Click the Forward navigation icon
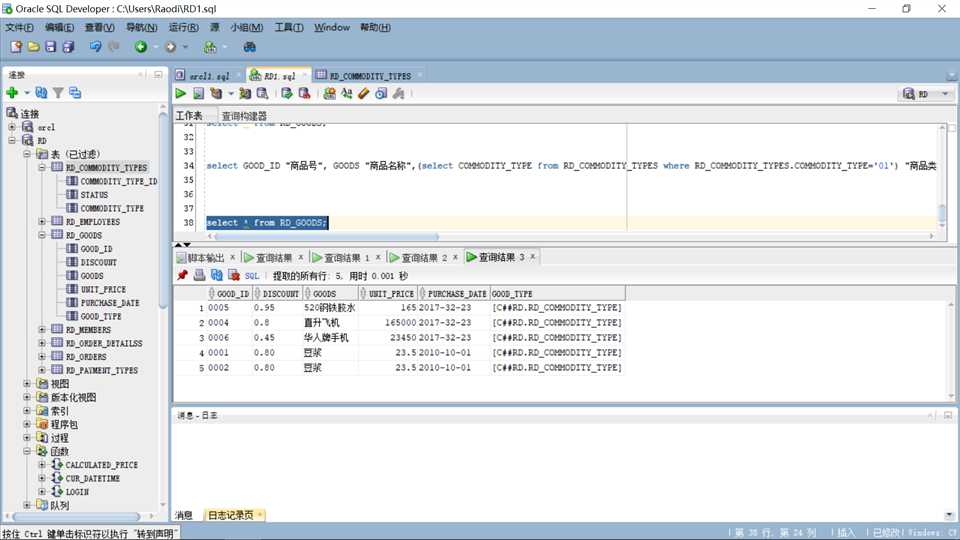960x540 pixels. coord(170,47)
